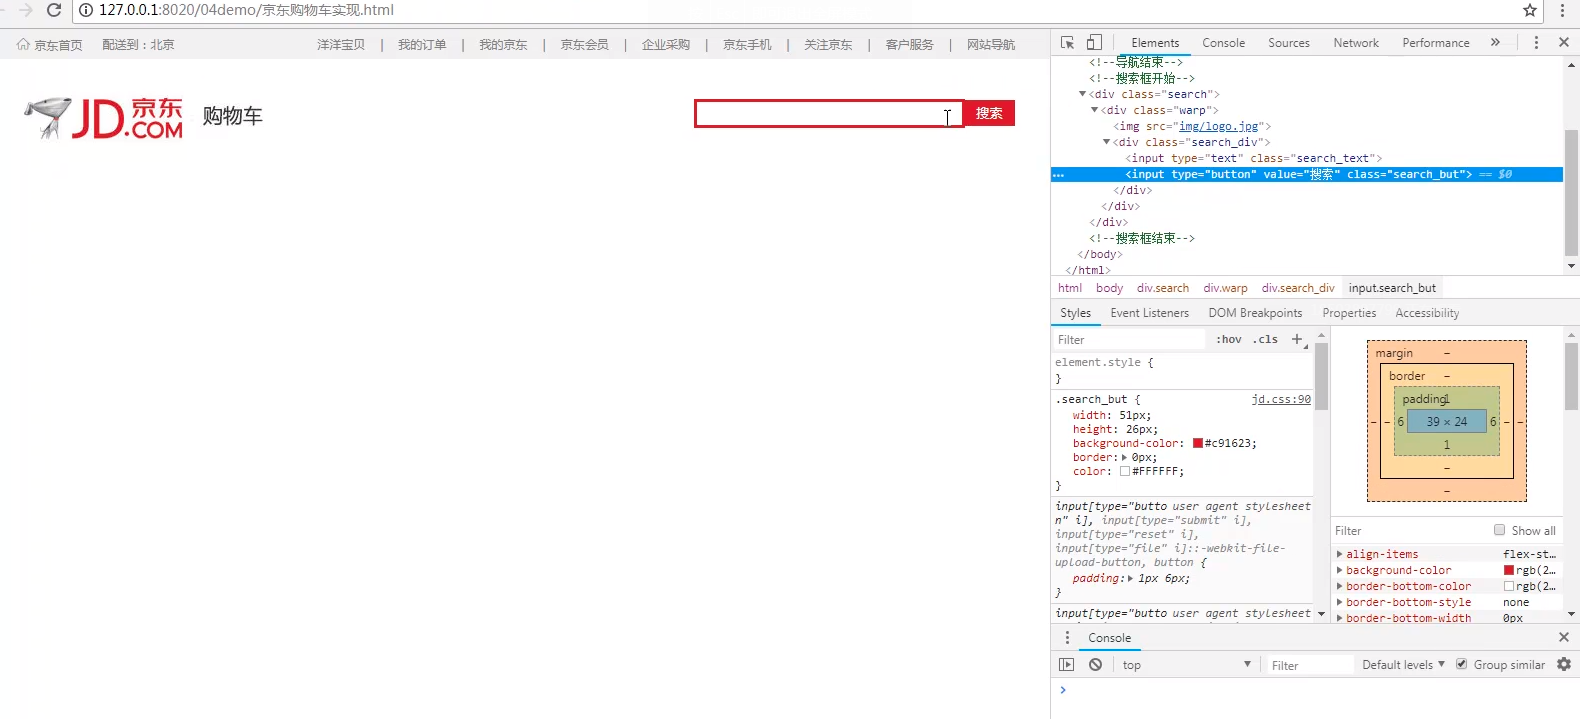Select the input class="search_text" DOM node
Viewport: 1580px width, 719px height.
pos(1253,158)
